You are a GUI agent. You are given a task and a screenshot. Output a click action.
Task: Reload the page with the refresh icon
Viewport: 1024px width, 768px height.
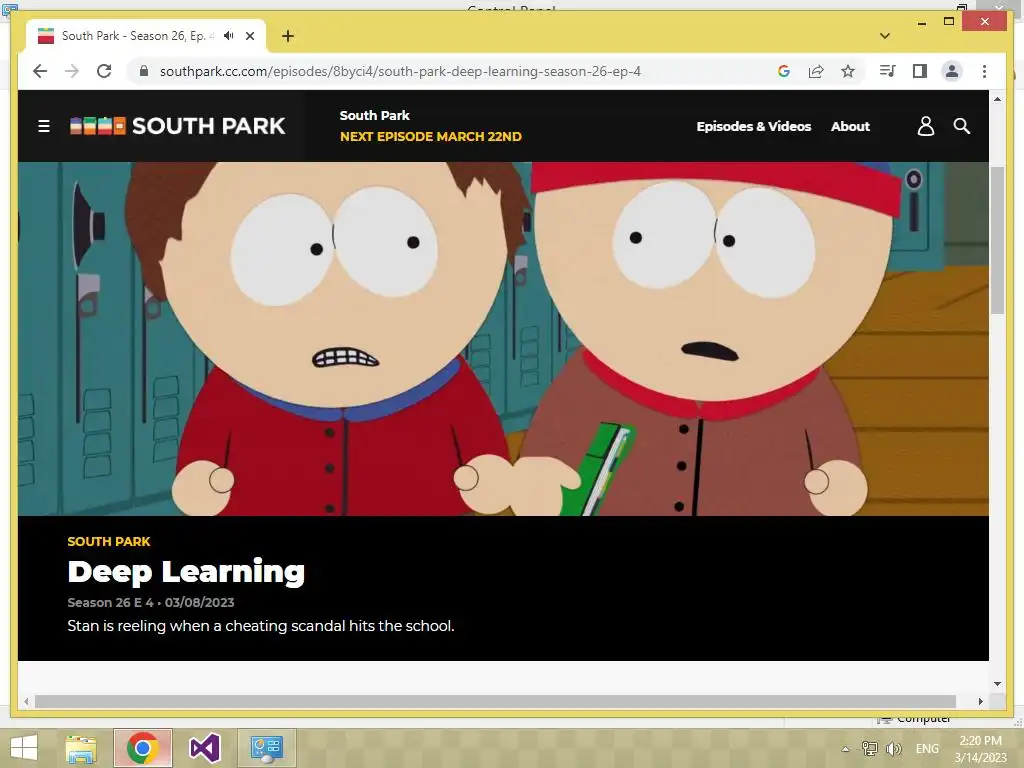point(104,71)
